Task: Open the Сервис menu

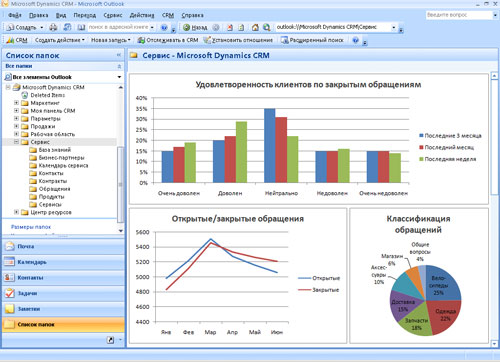Action: tap(113, 15)
